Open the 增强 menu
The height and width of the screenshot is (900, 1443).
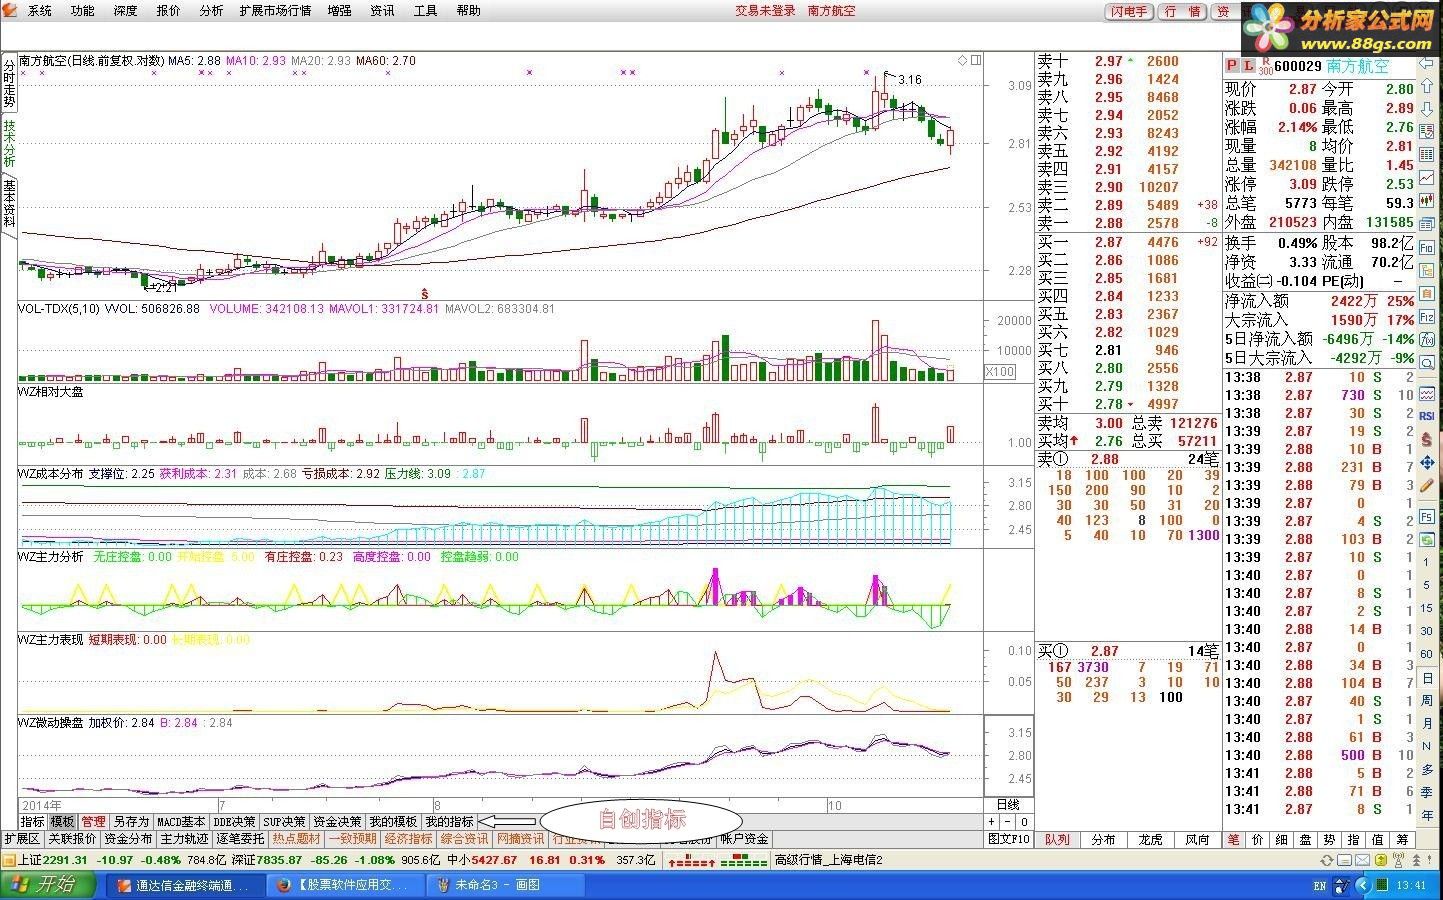click(x=339, y=11)
